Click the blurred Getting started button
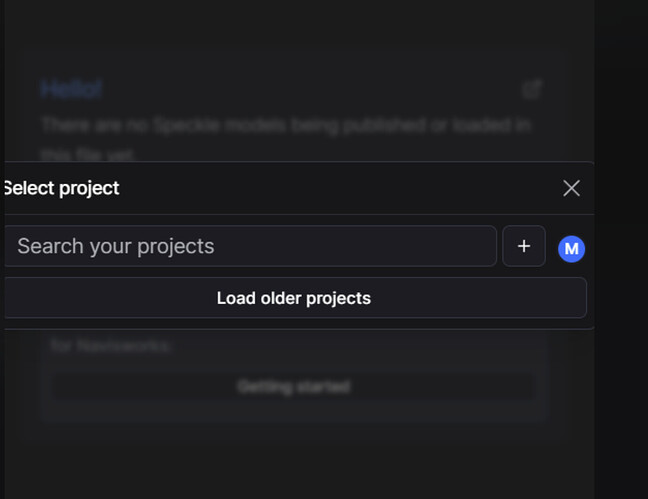The width and height of the screenshot is (648, 499). [294, 387]
